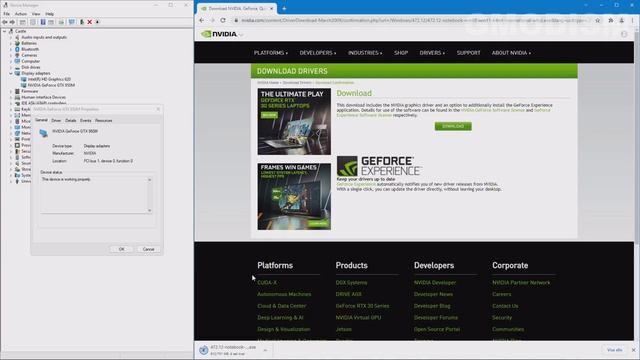Click red X uninstall device toolbar icon
Viewport: 640px width, 360px height.
click(90, 22)
